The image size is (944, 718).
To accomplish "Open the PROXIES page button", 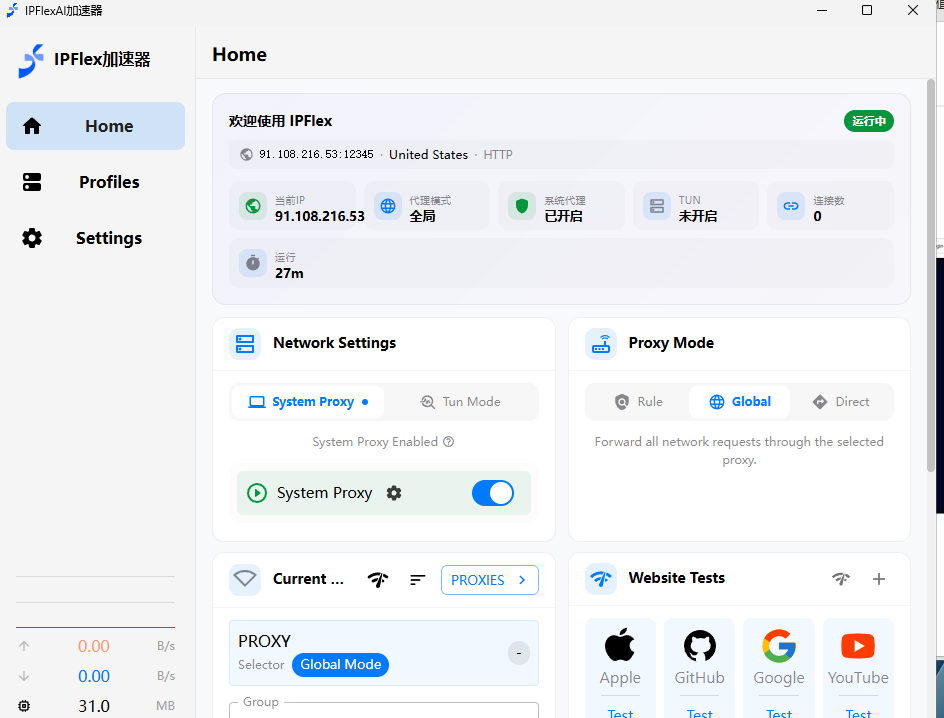I will 489,580.
